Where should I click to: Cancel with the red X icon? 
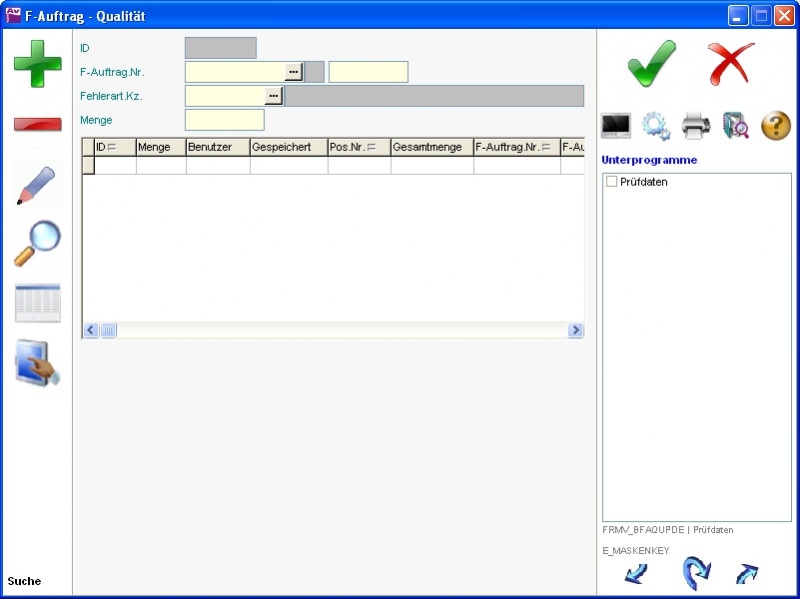click(x=731, y=64)
